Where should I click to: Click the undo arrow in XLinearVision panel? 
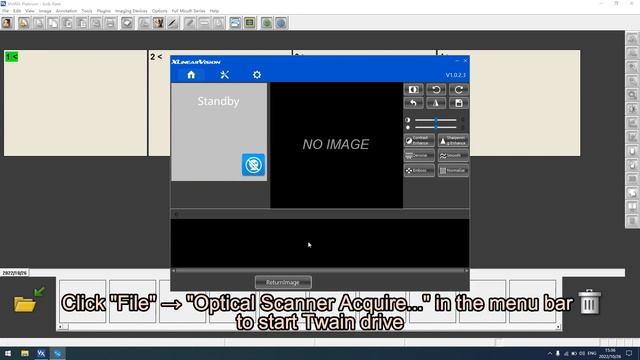[x=413, y=103]
